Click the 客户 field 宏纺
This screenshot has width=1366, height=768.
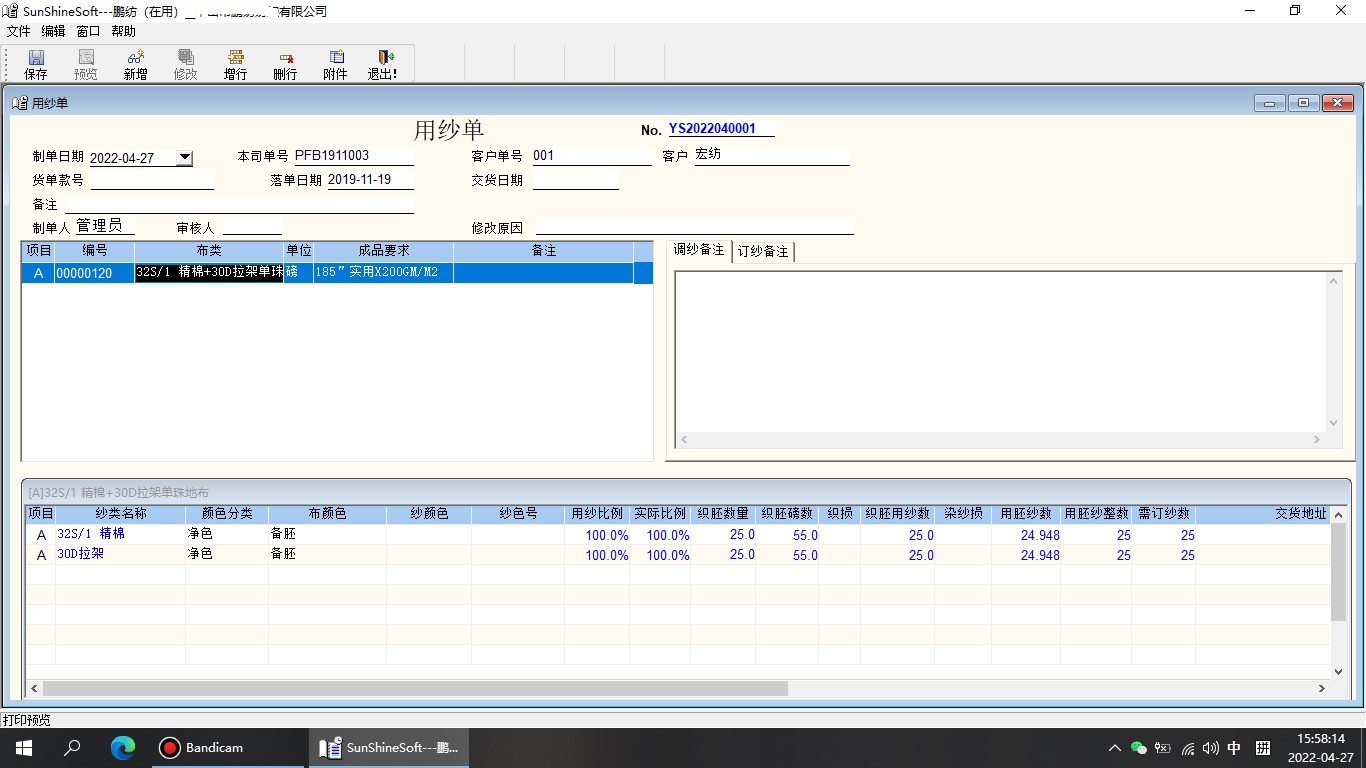pos(771,155)
